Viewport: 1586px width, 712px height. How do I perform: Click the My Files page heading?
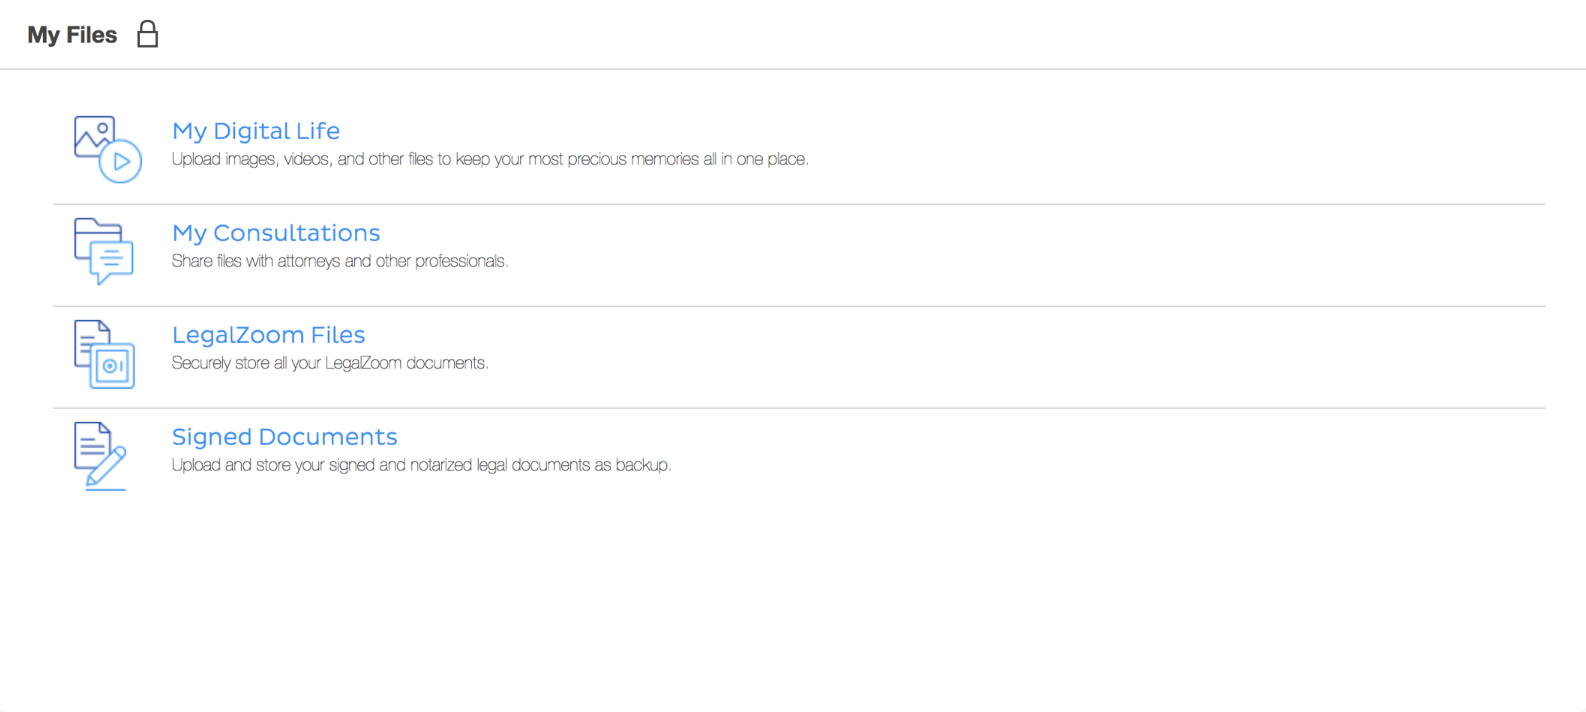tap(72, 35)
